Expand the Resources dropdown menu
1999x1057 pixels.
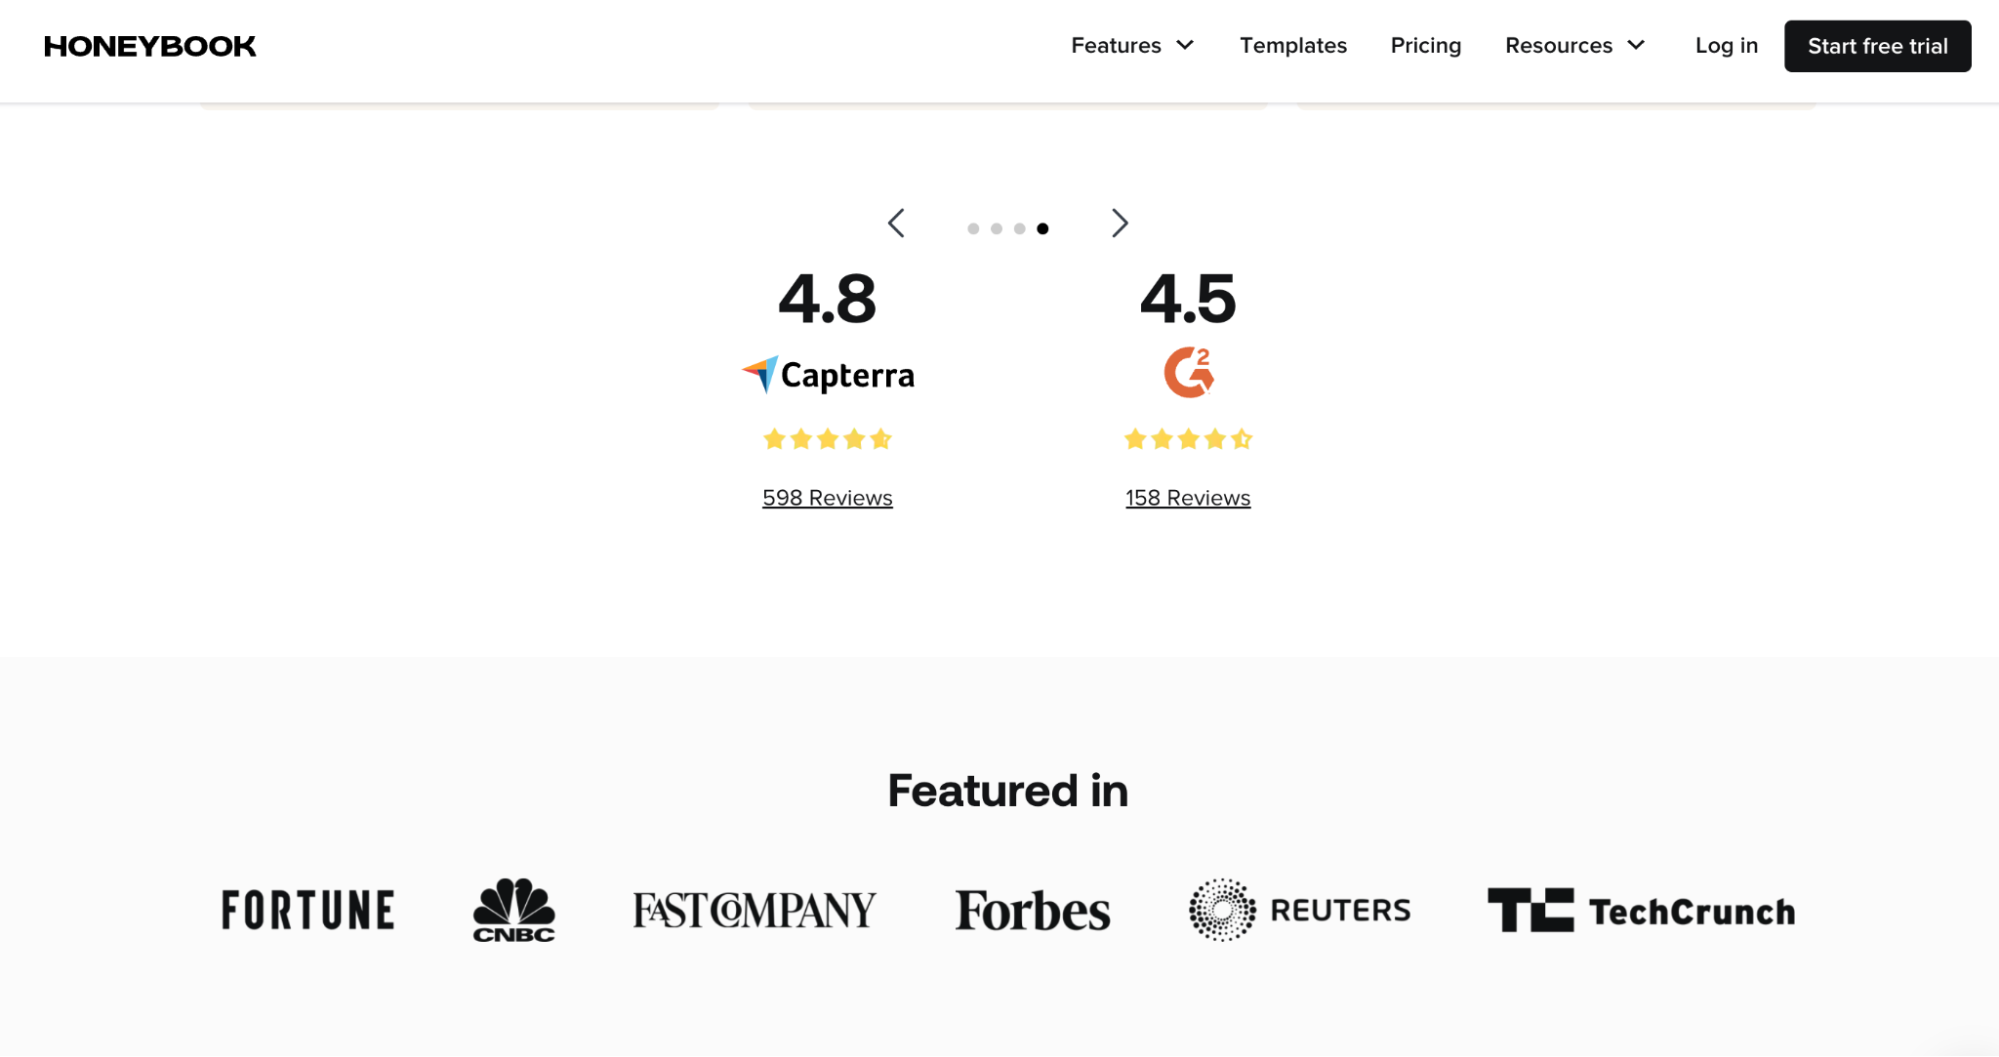(x=1575, y=46)
